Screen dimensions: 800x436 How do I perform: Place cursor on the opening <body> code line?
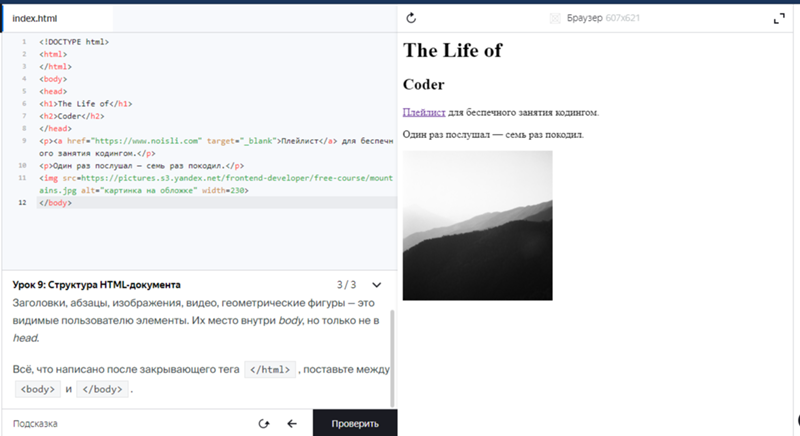53,79
